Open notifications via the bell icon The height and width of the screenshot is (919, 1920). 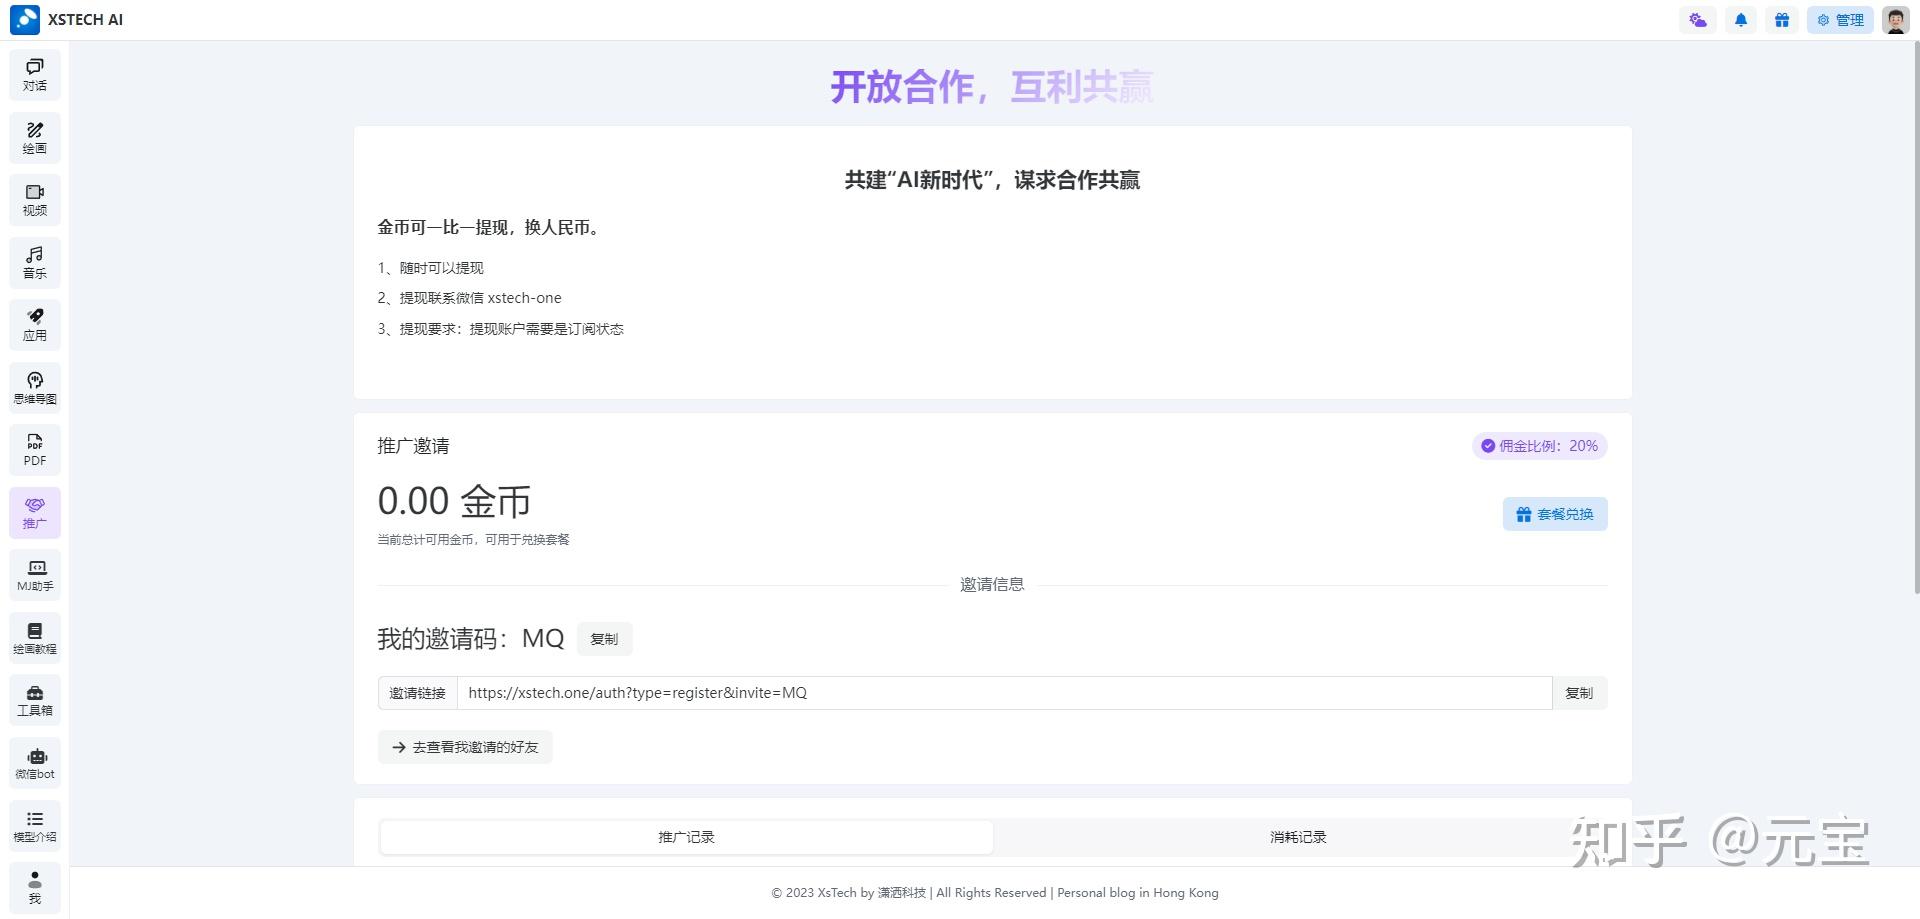point(1740,19)
